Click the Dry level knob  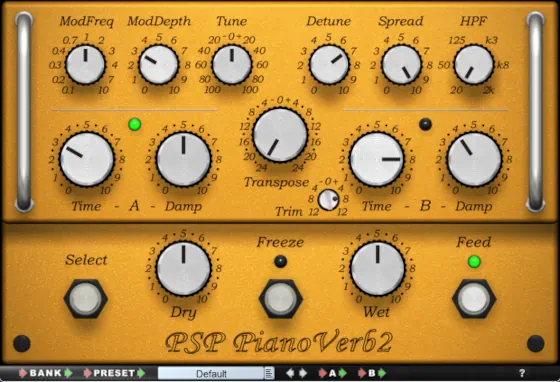coord(184,268)
